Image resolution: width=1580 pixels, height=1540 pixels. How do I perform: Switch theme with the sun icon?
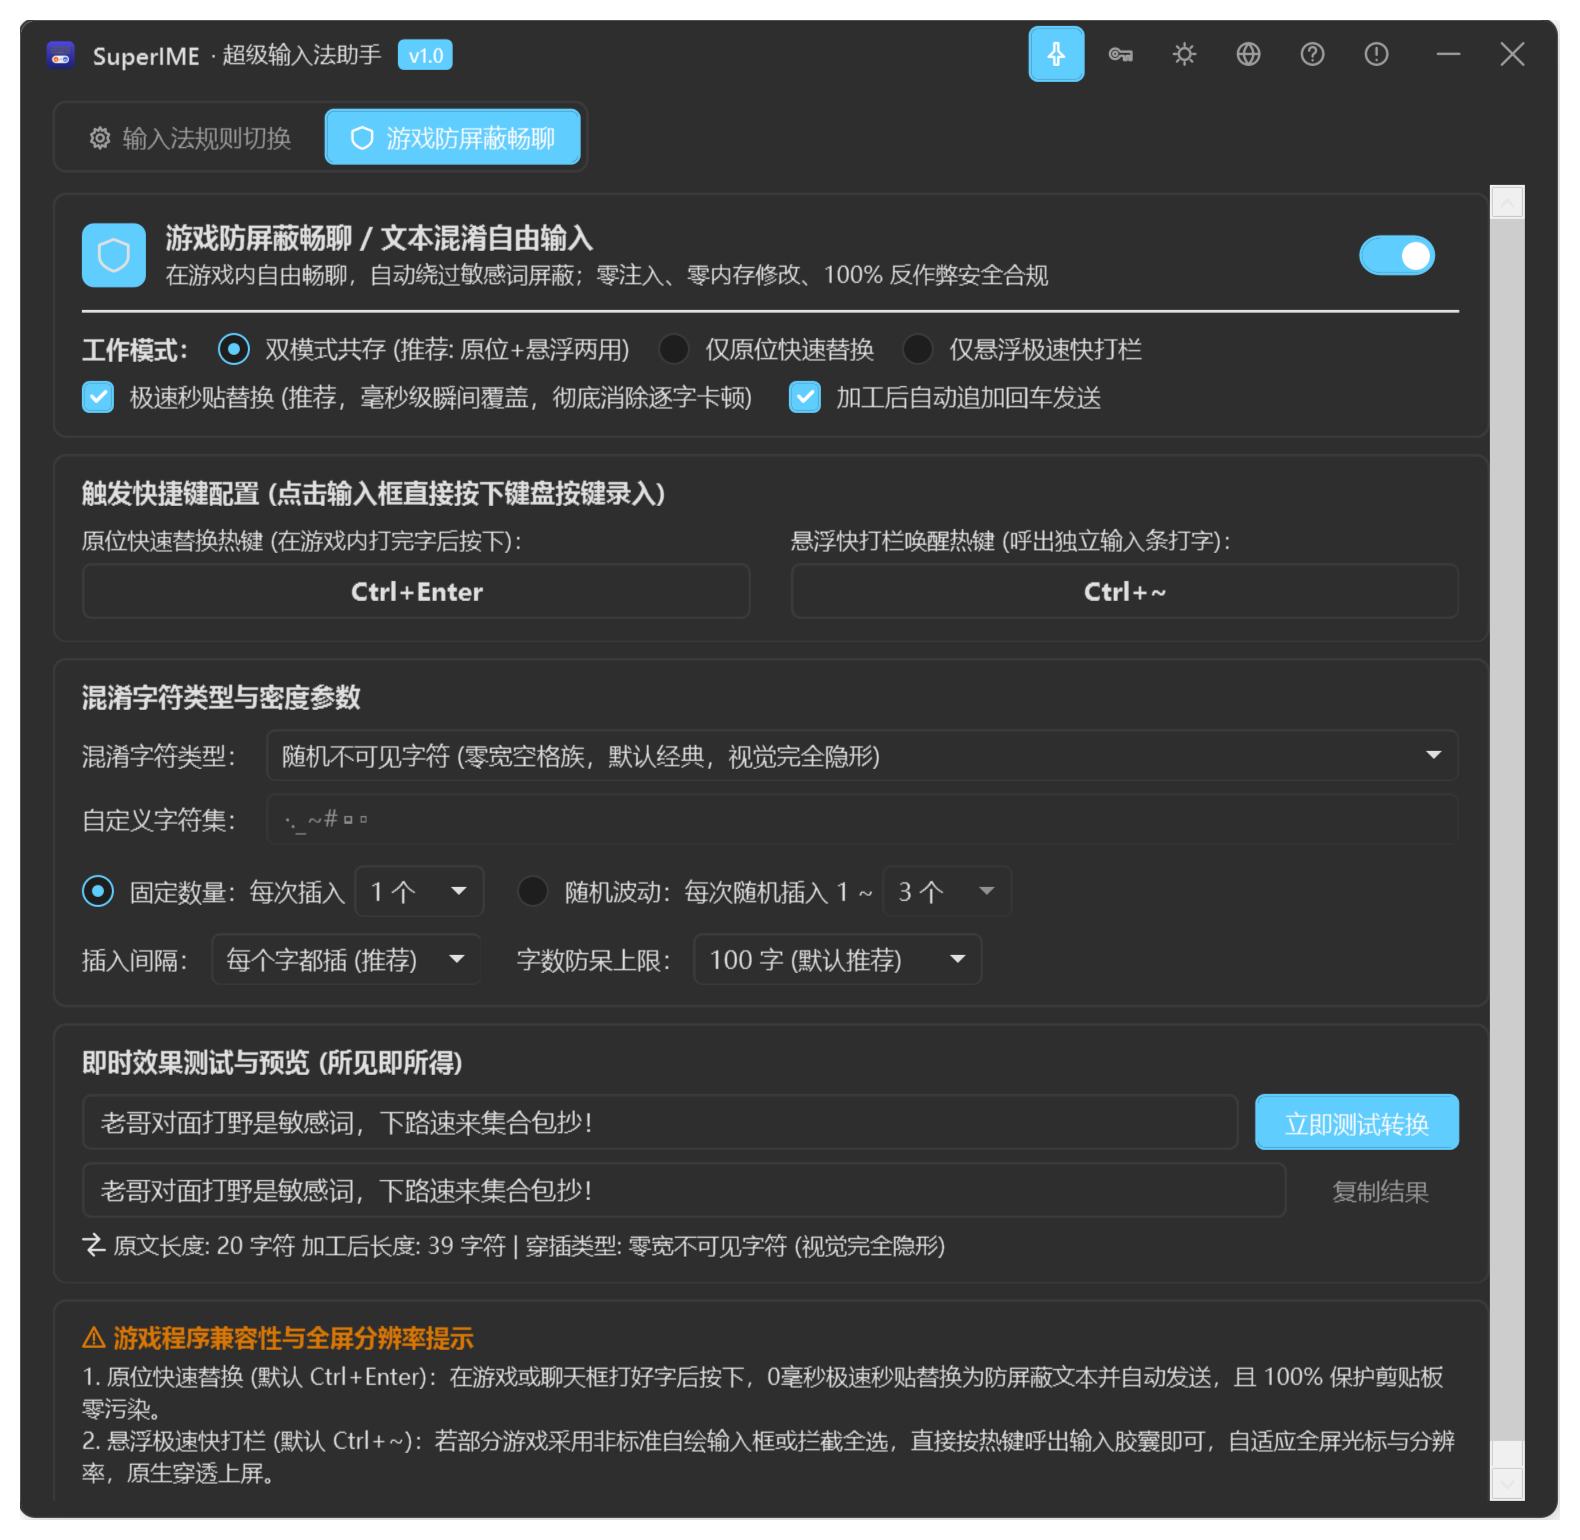tap(1184, 54)
